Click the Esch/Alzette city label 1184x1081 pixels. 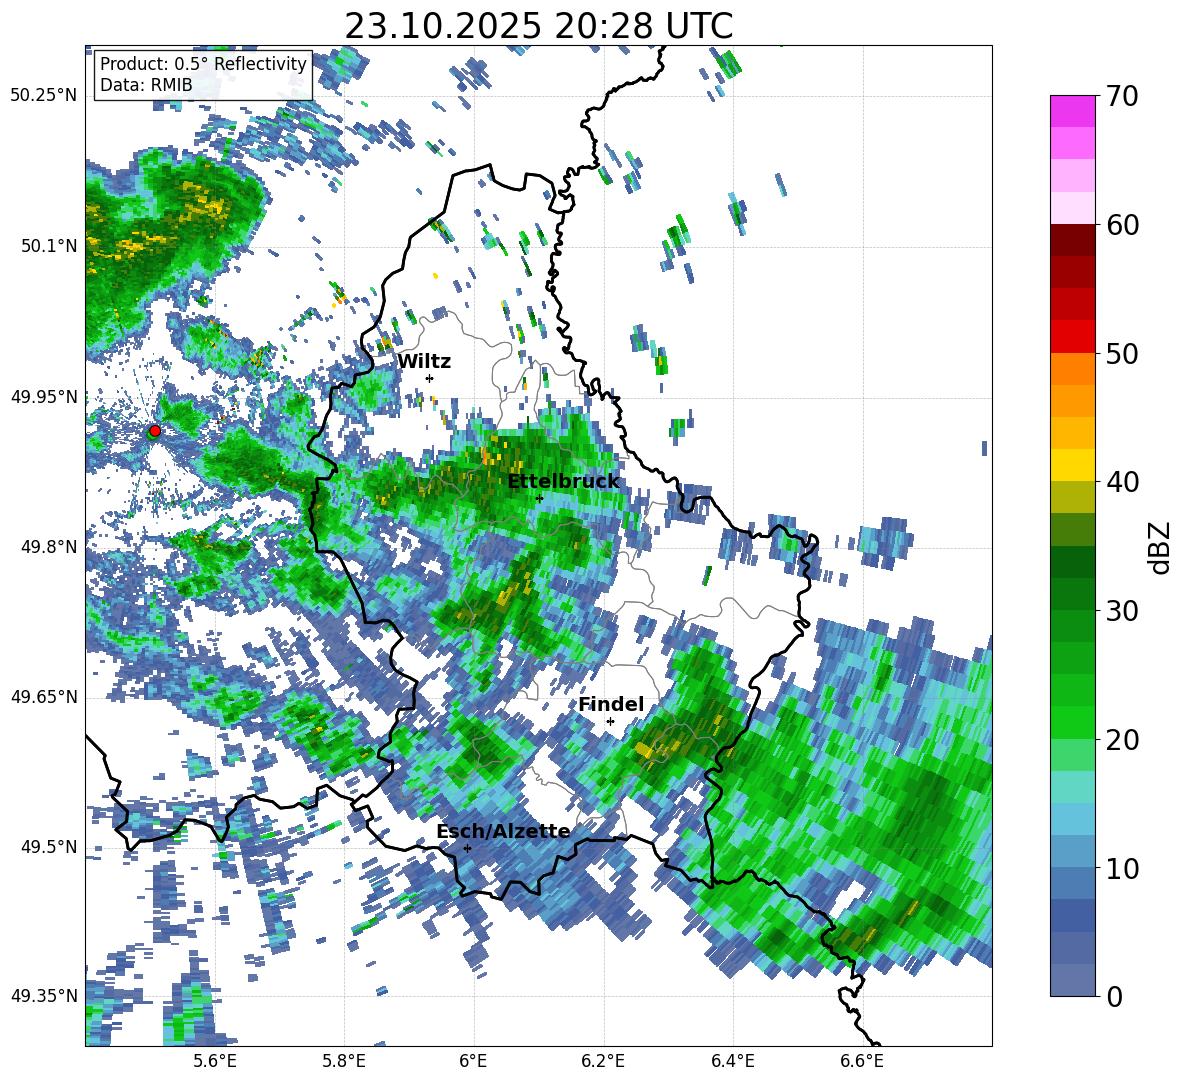(x=504, y=832)
